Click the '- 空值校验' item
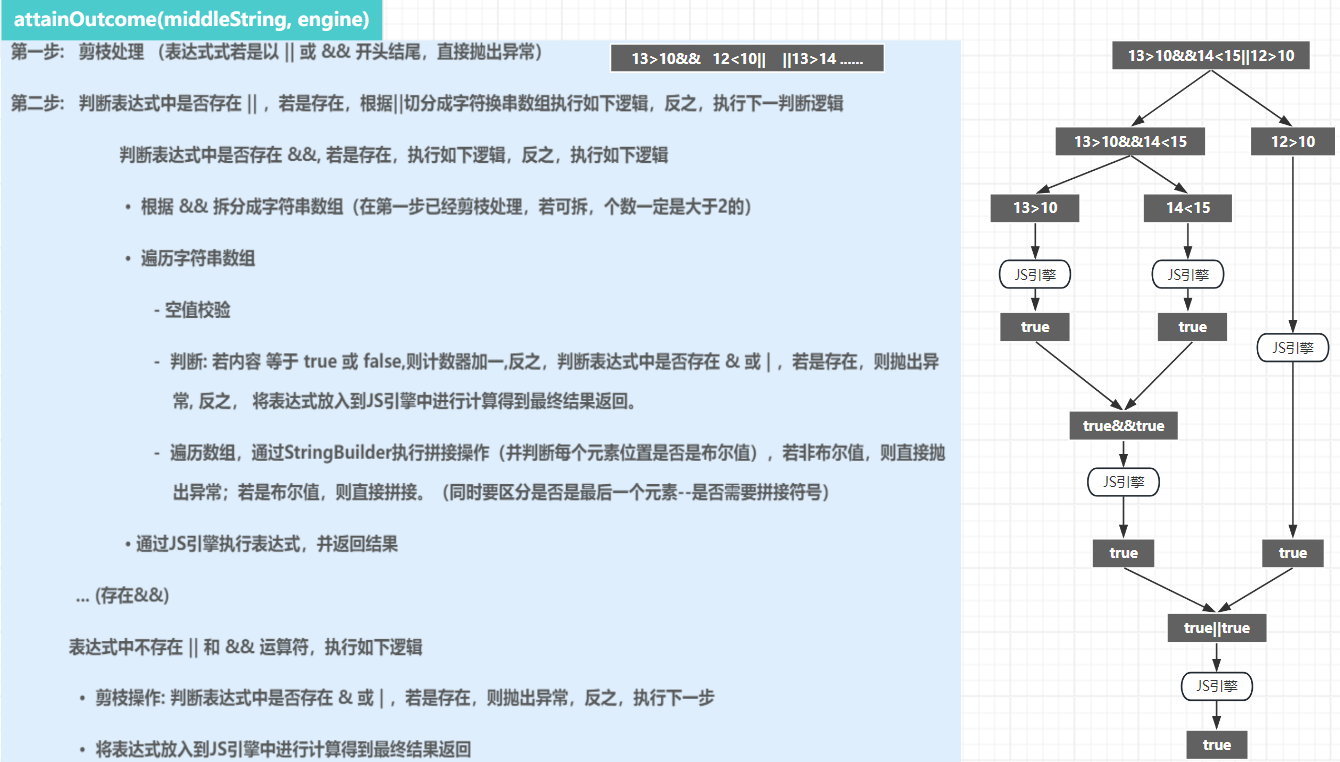This screenshot has height=762, width=1340. tap(192, 310)
